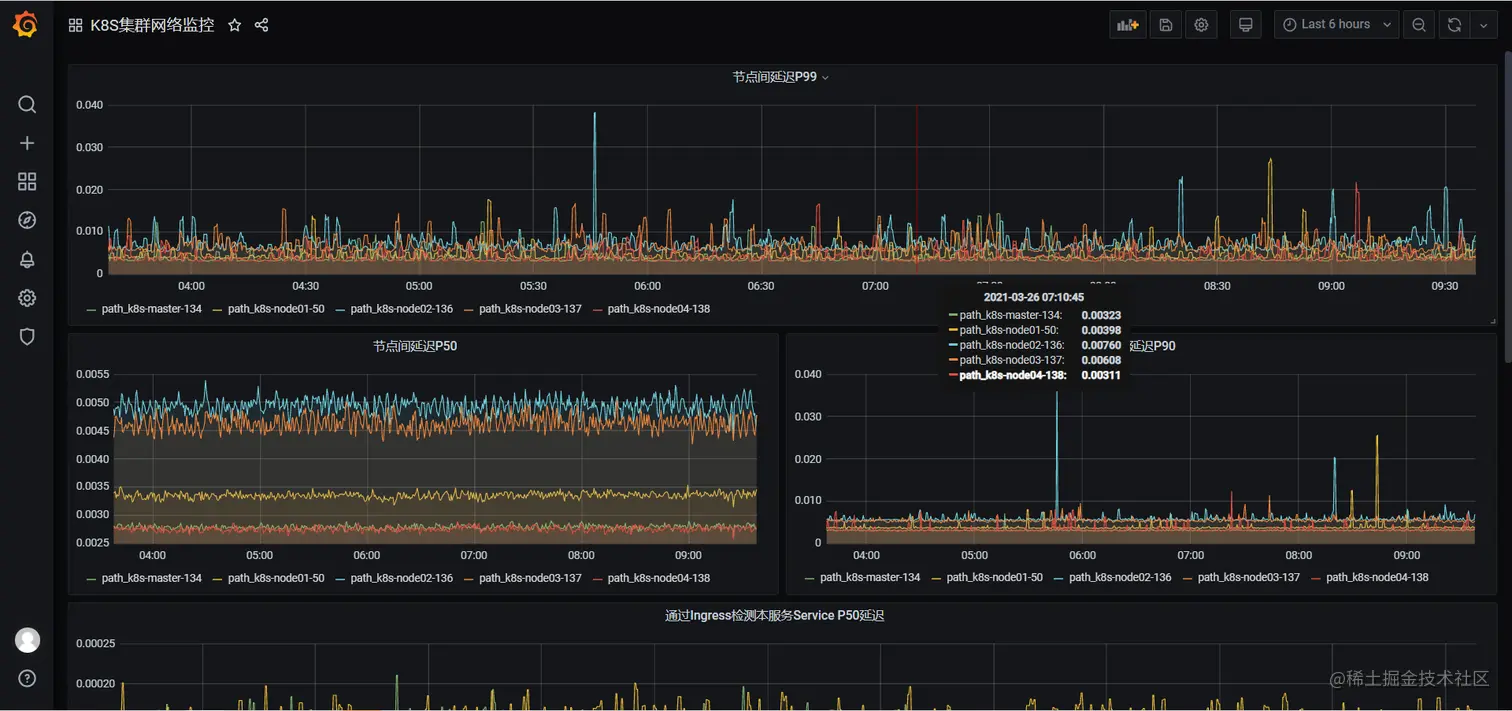The image size is (1512, 711).
Task: Click the 节点间延迟P50 panel title
Action: tap(415, 346)
